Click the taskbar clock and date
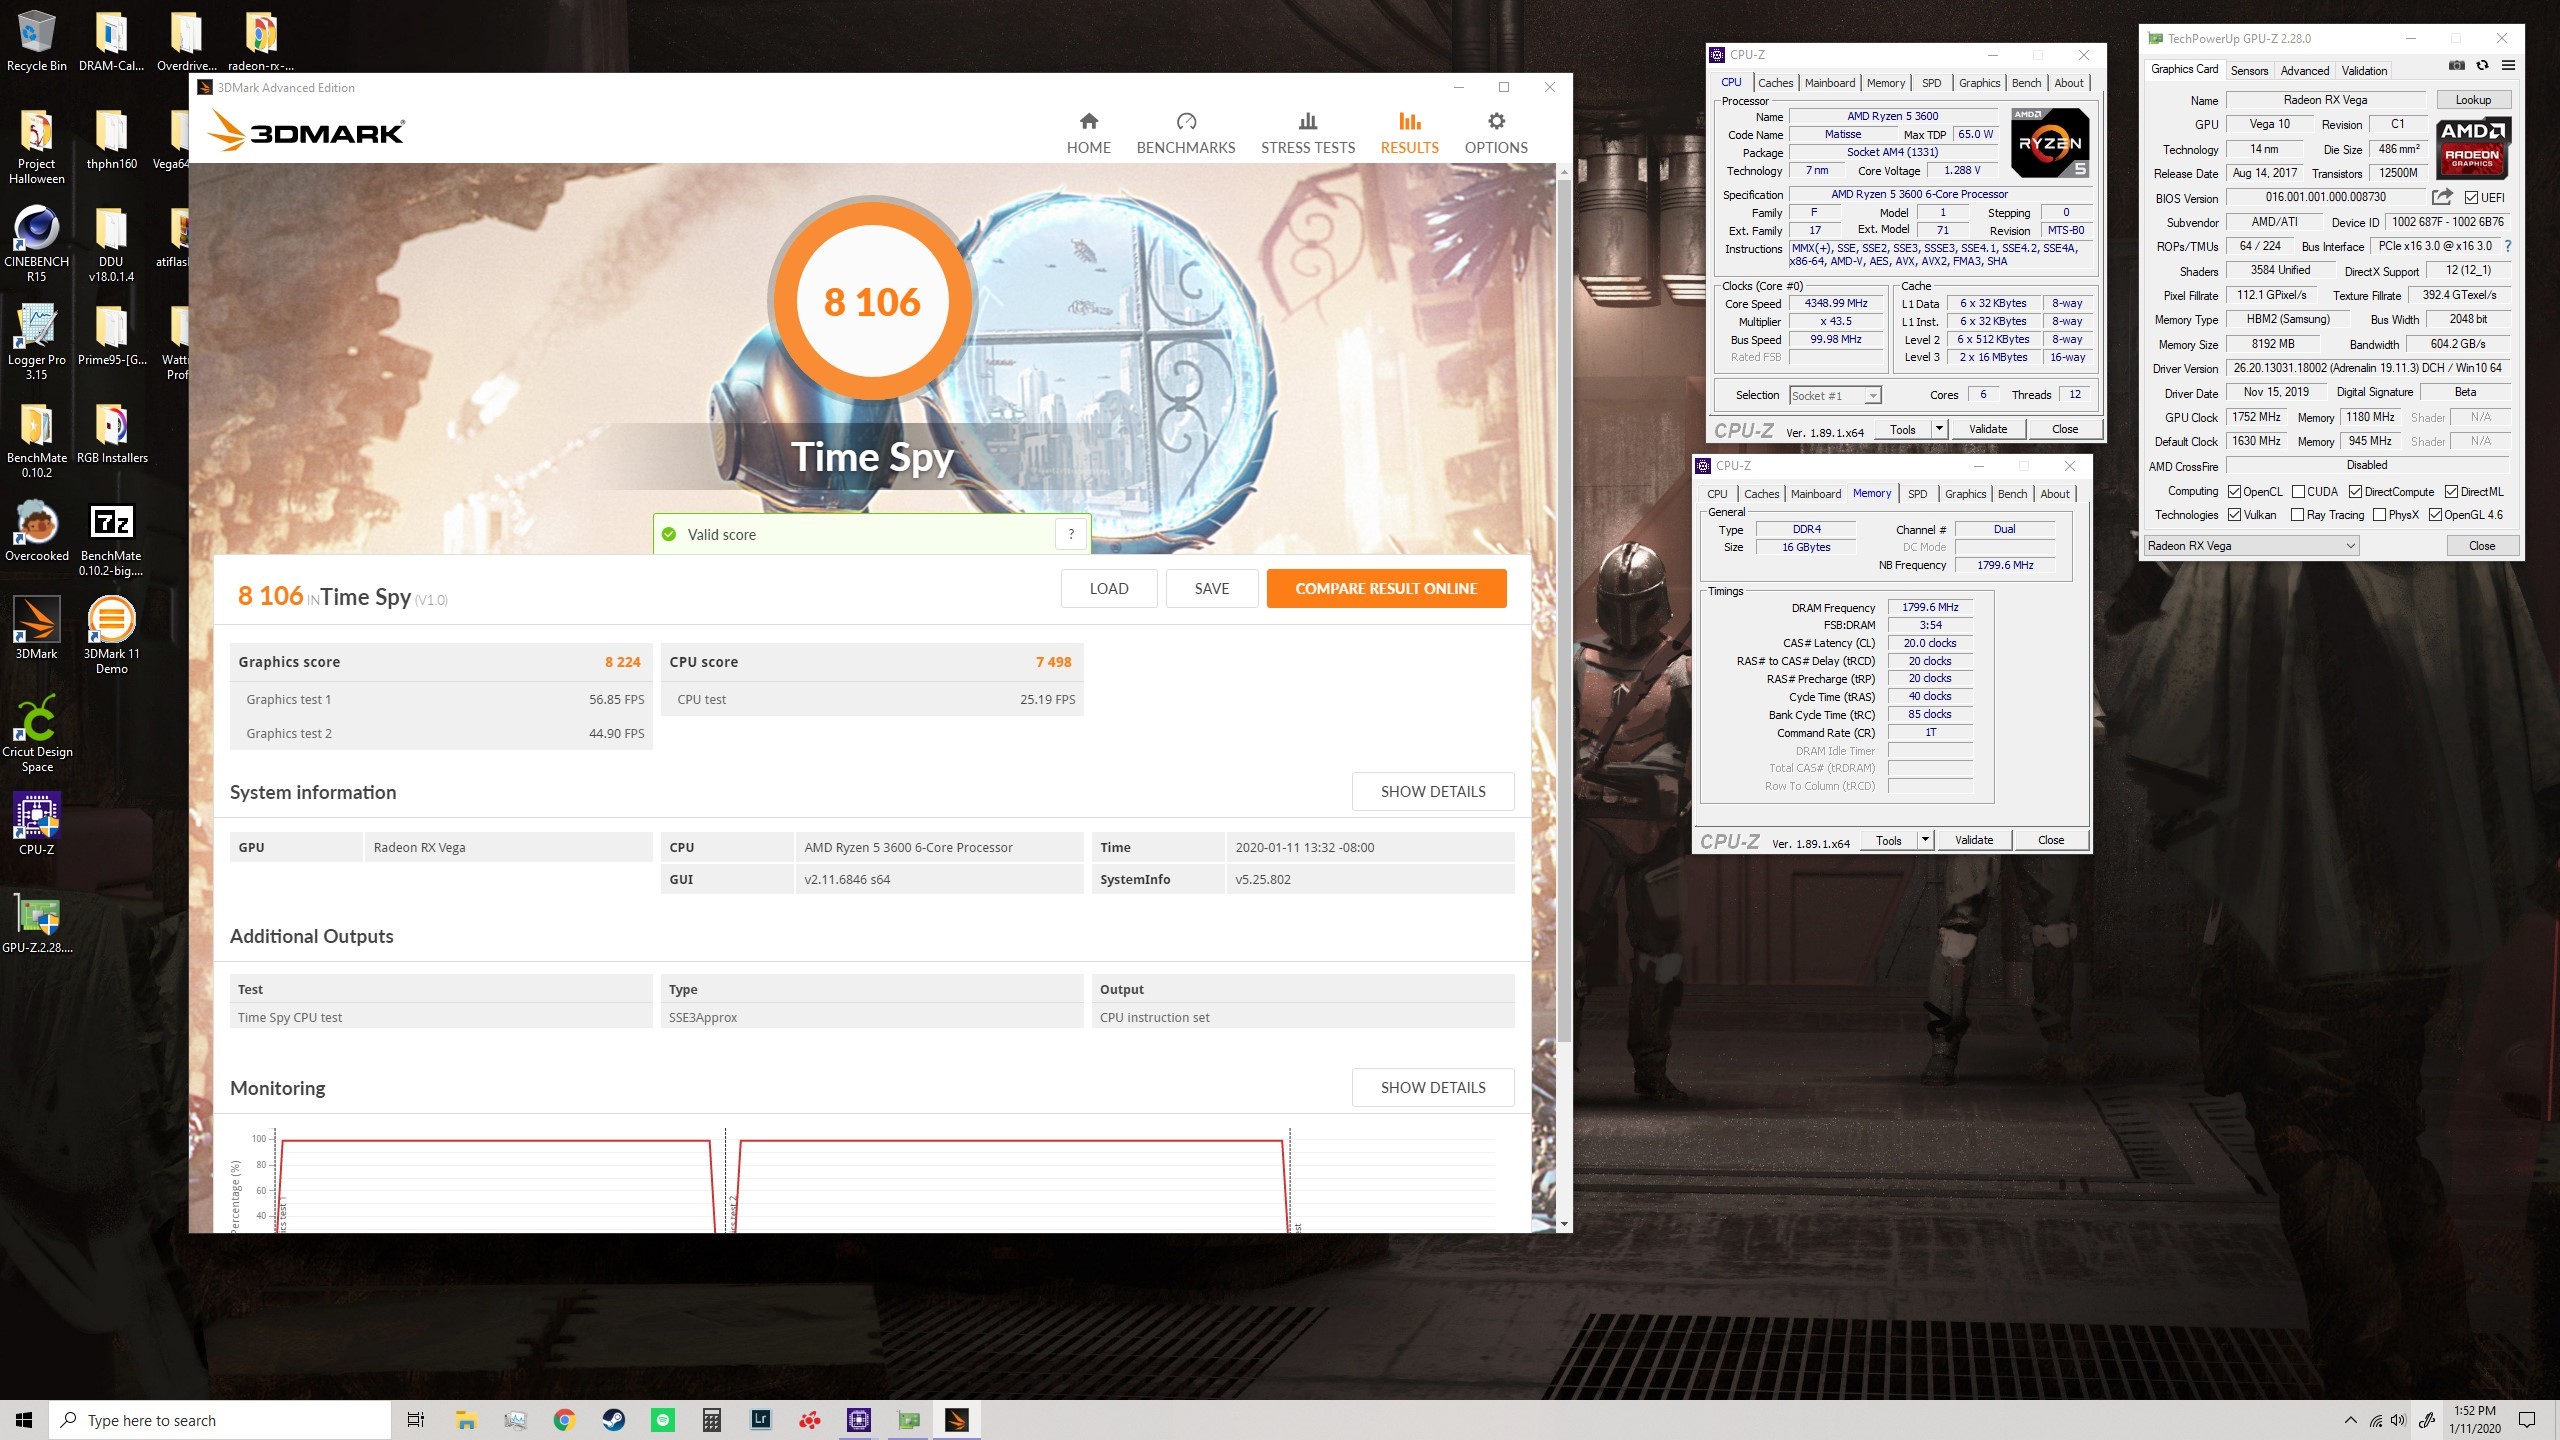2560x1440 pixels. click(x=2474, y=1420)
